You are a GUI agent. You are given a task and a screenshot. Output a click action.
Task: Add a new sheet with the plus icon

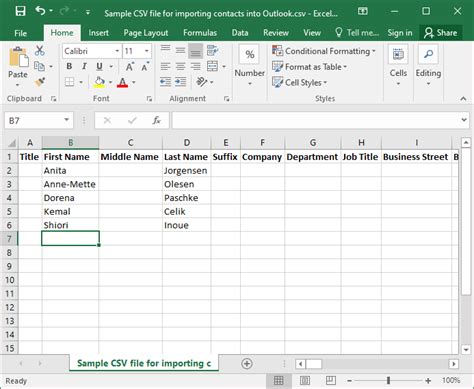(247, 364)
